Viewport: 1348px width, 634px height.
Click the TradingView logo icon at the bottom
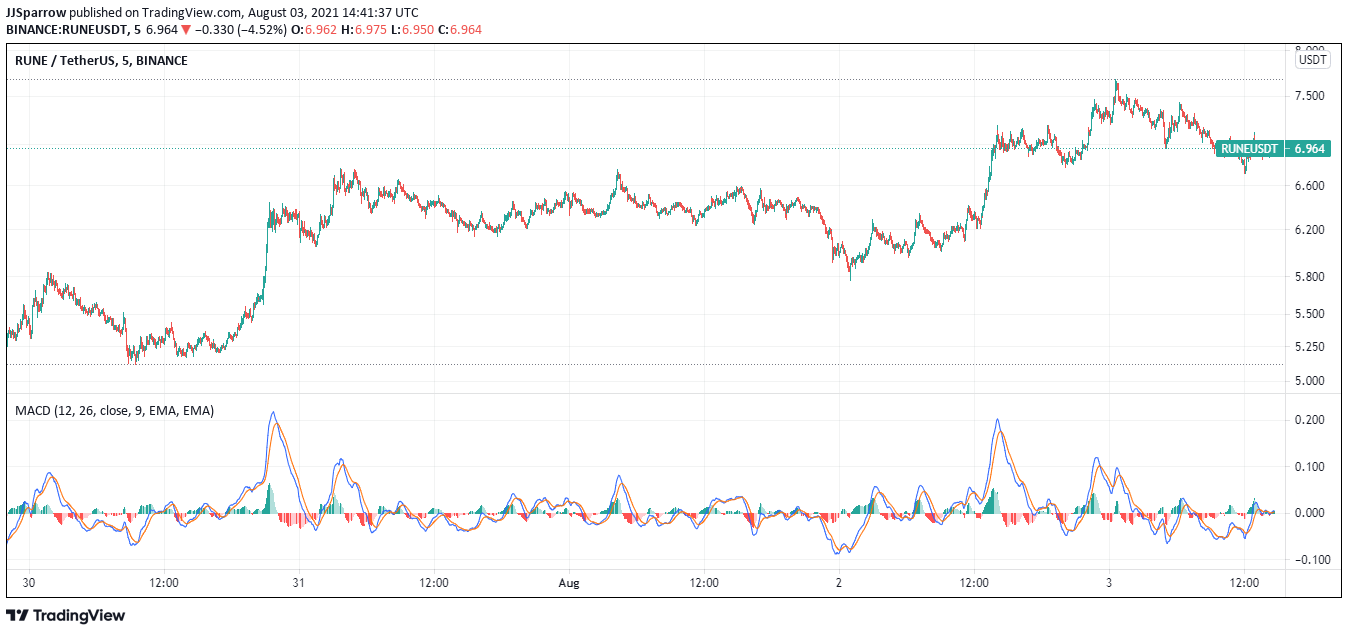[17, 616]
